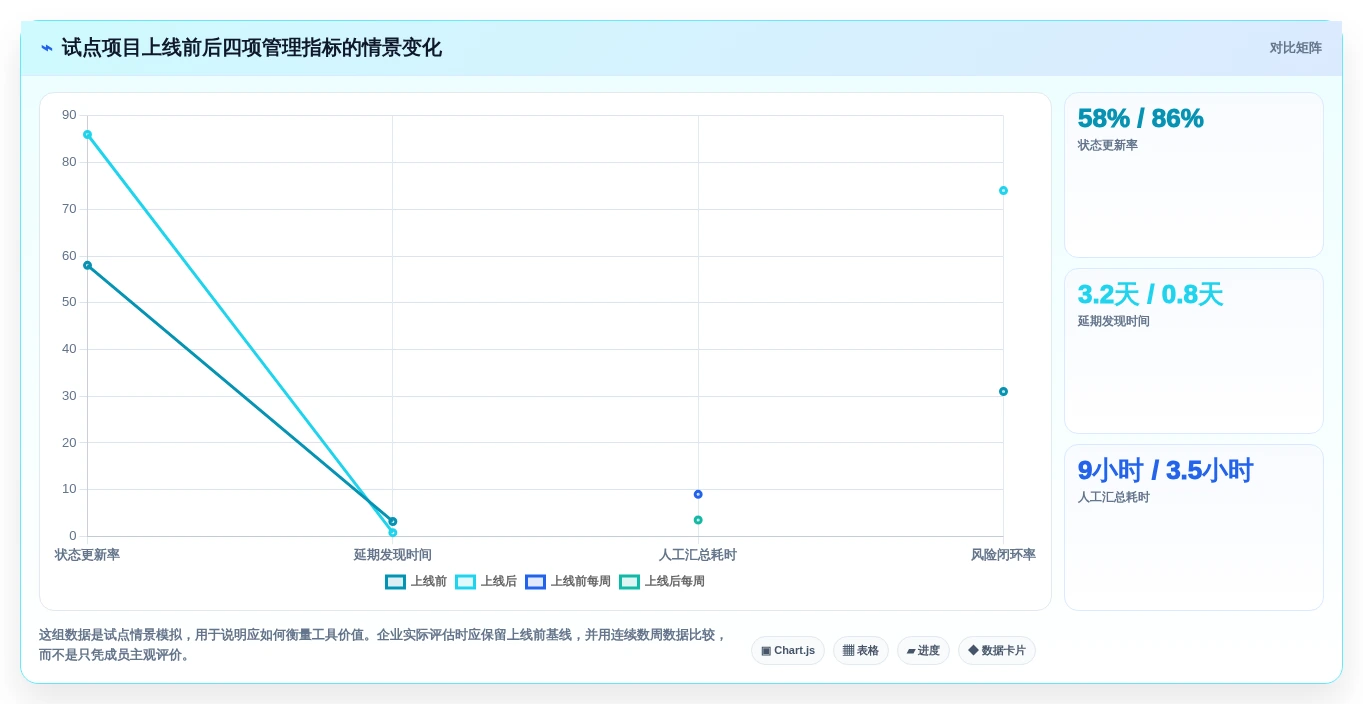Click the chart title 试点项目上线前后四项管理指标的情景变化
Viewport: 1363px width, 704px height.
(x=251, y=48)
